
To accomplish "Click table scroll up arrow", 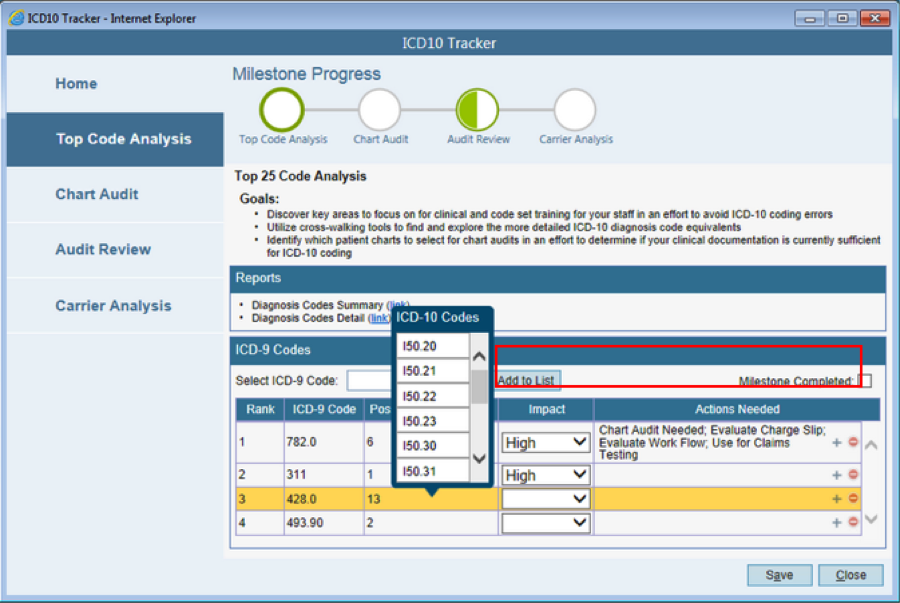I will point(871,445).
